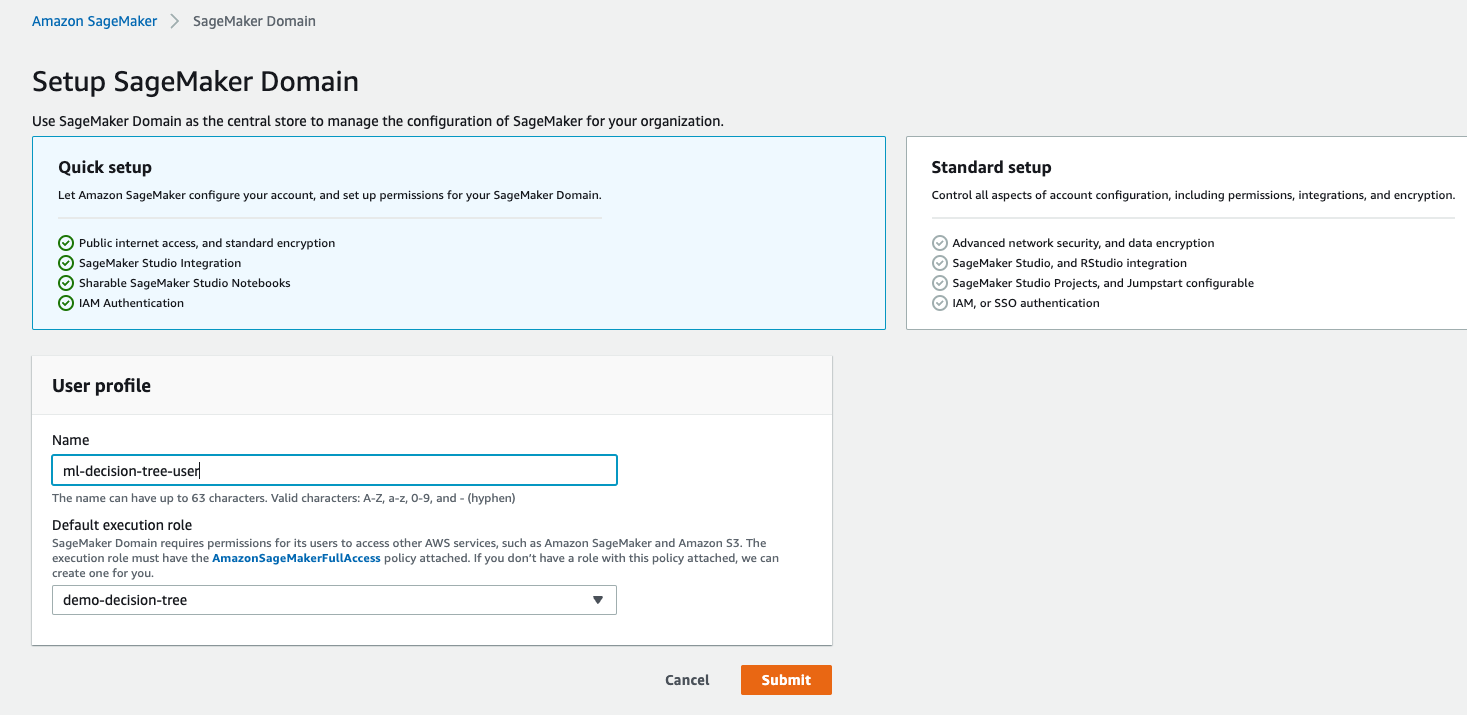Open the Amazon SageMaker breadcrumb link
1467x715 pixels.
94,20
